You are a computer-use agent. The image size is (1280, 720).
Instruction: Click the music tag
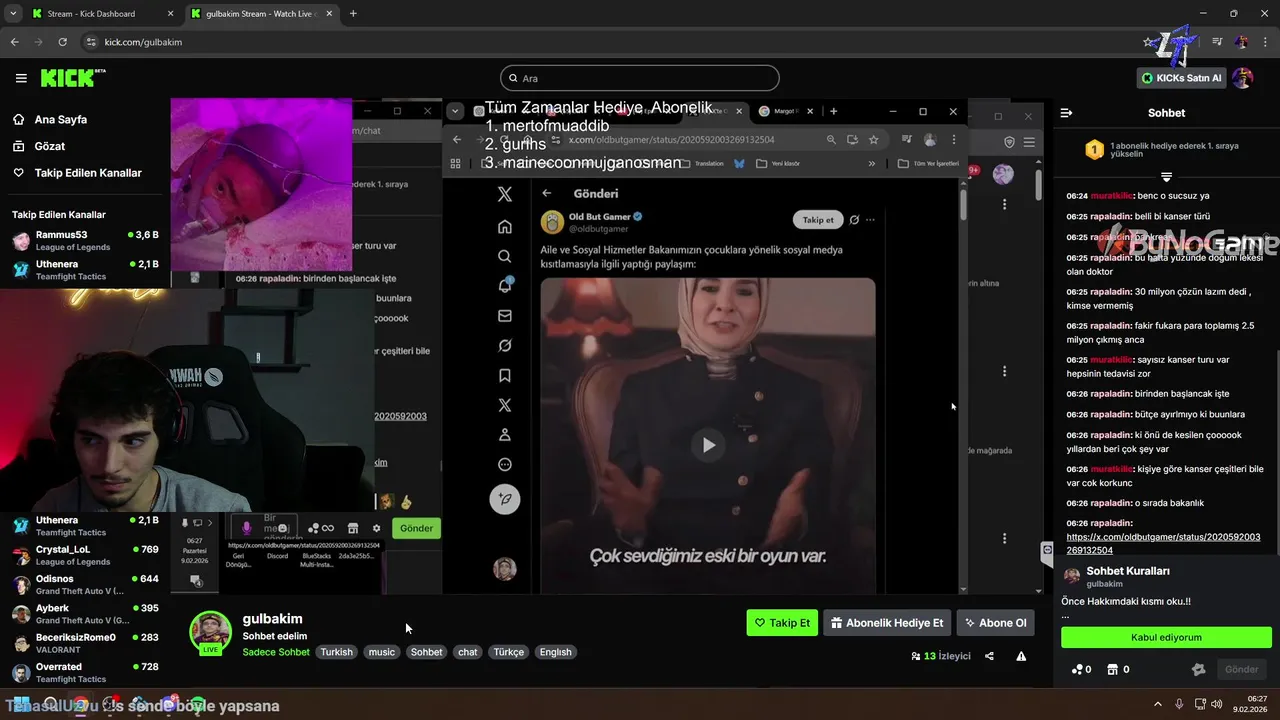[x=382, y=652]
